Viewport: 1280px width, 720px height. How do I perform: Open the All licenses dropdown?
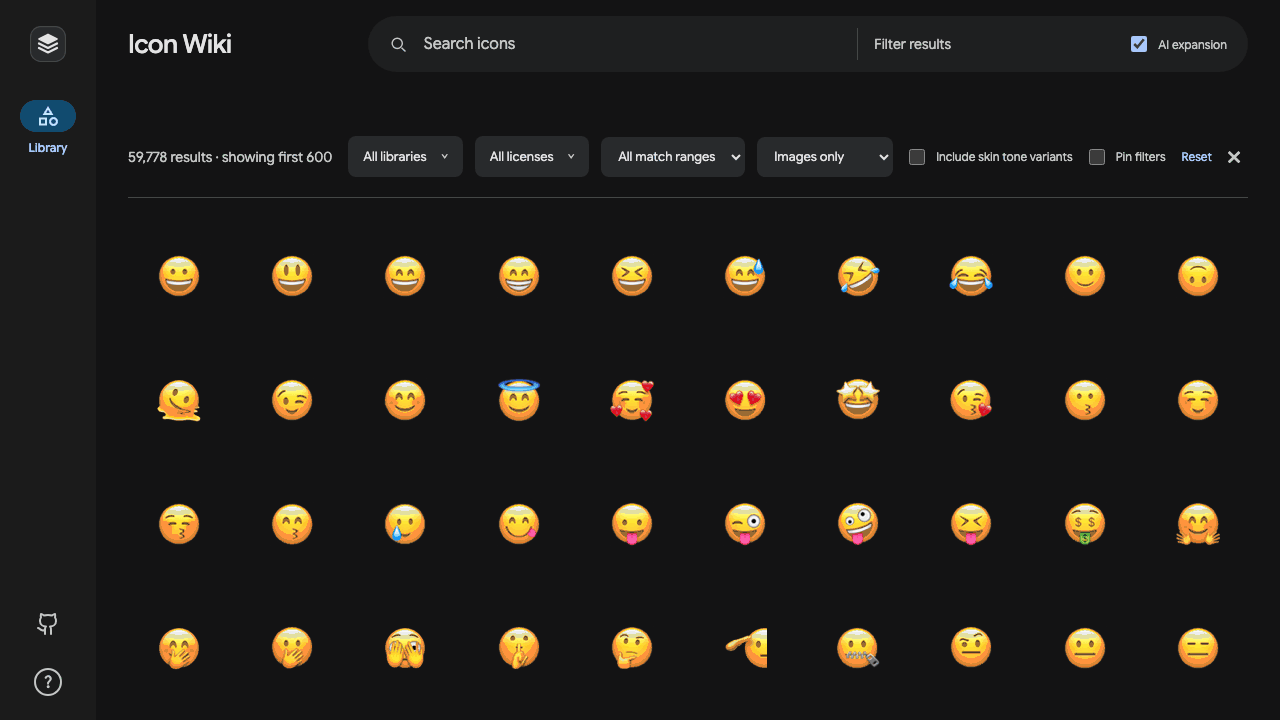point(532,157)
